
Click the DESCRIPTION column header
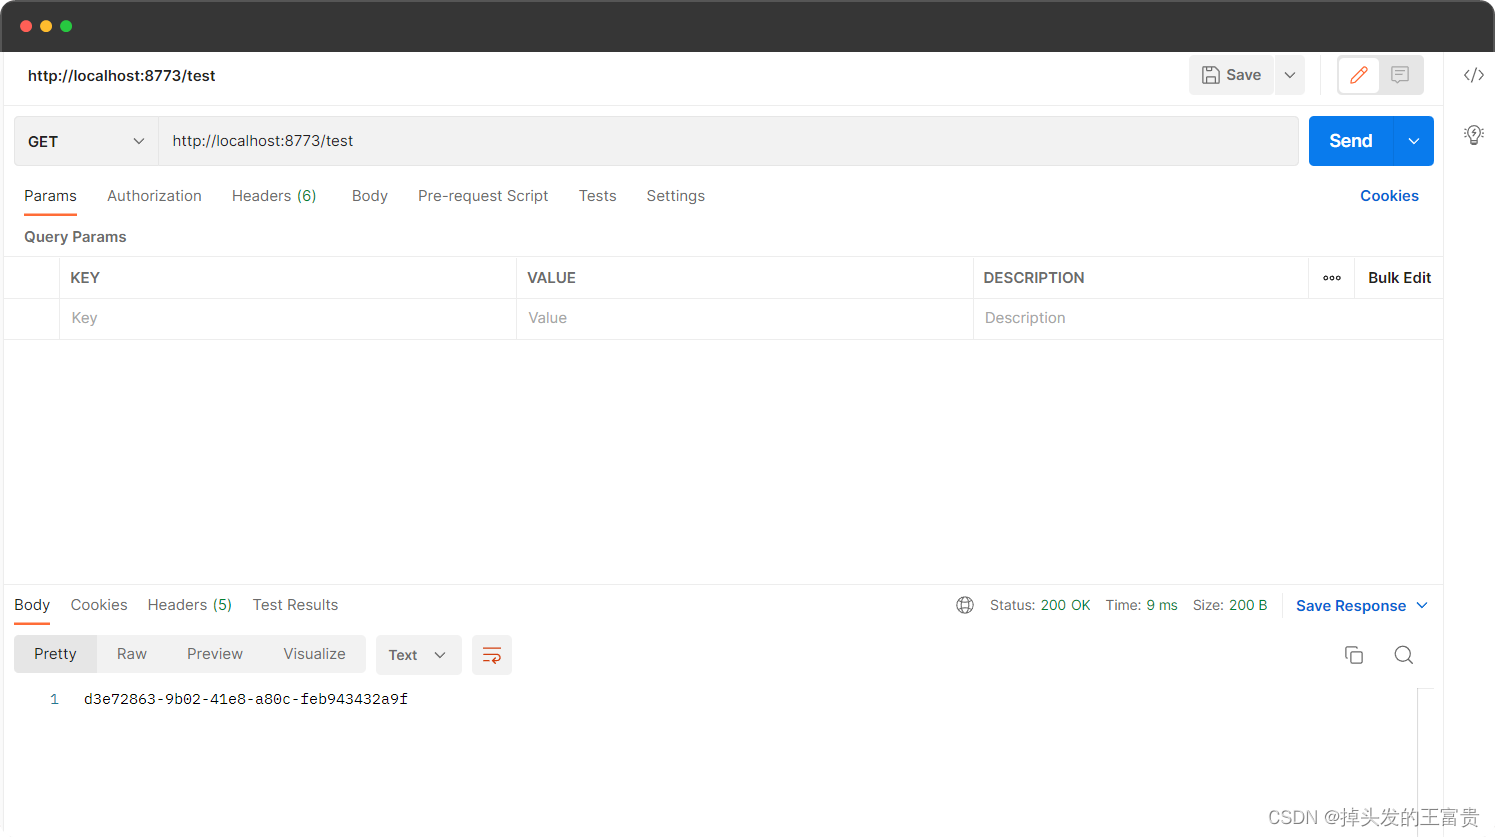[x=1034, y=278]
